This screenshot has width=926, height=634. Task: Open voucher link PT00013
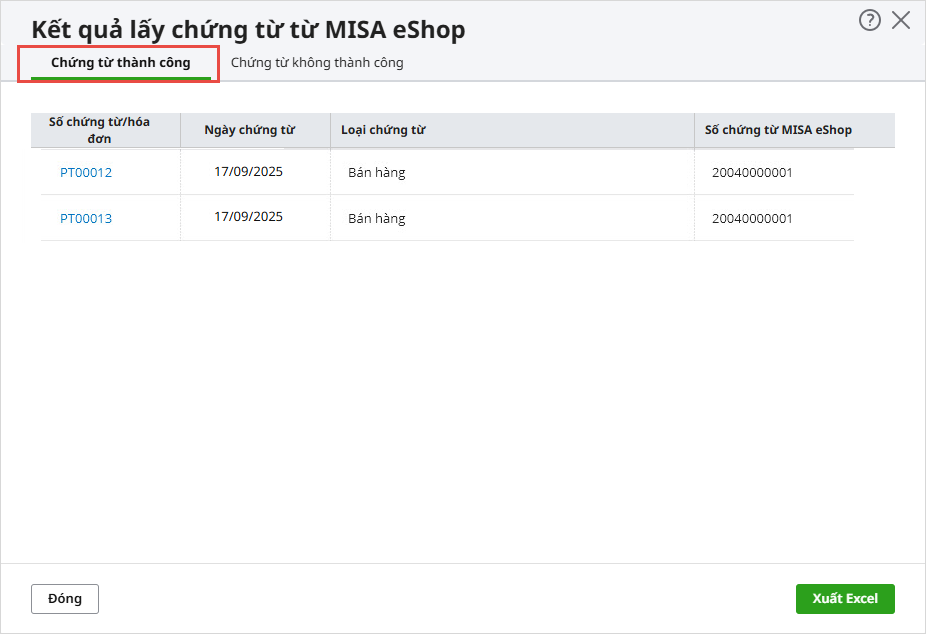pos(86,219)
